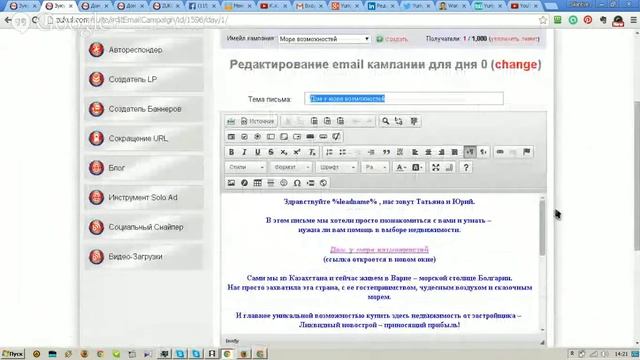Toggle Strikethrough formatting

[270, 152]
